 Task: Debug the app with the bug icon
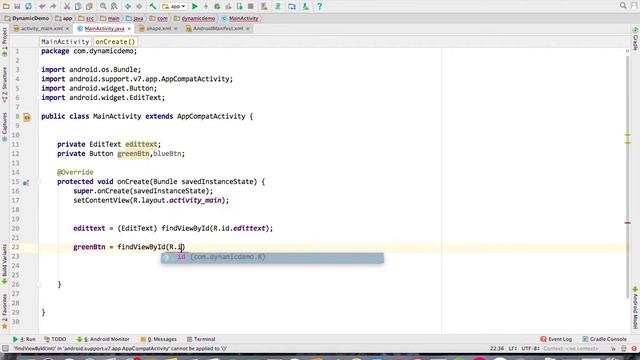(x=217, y=6)
